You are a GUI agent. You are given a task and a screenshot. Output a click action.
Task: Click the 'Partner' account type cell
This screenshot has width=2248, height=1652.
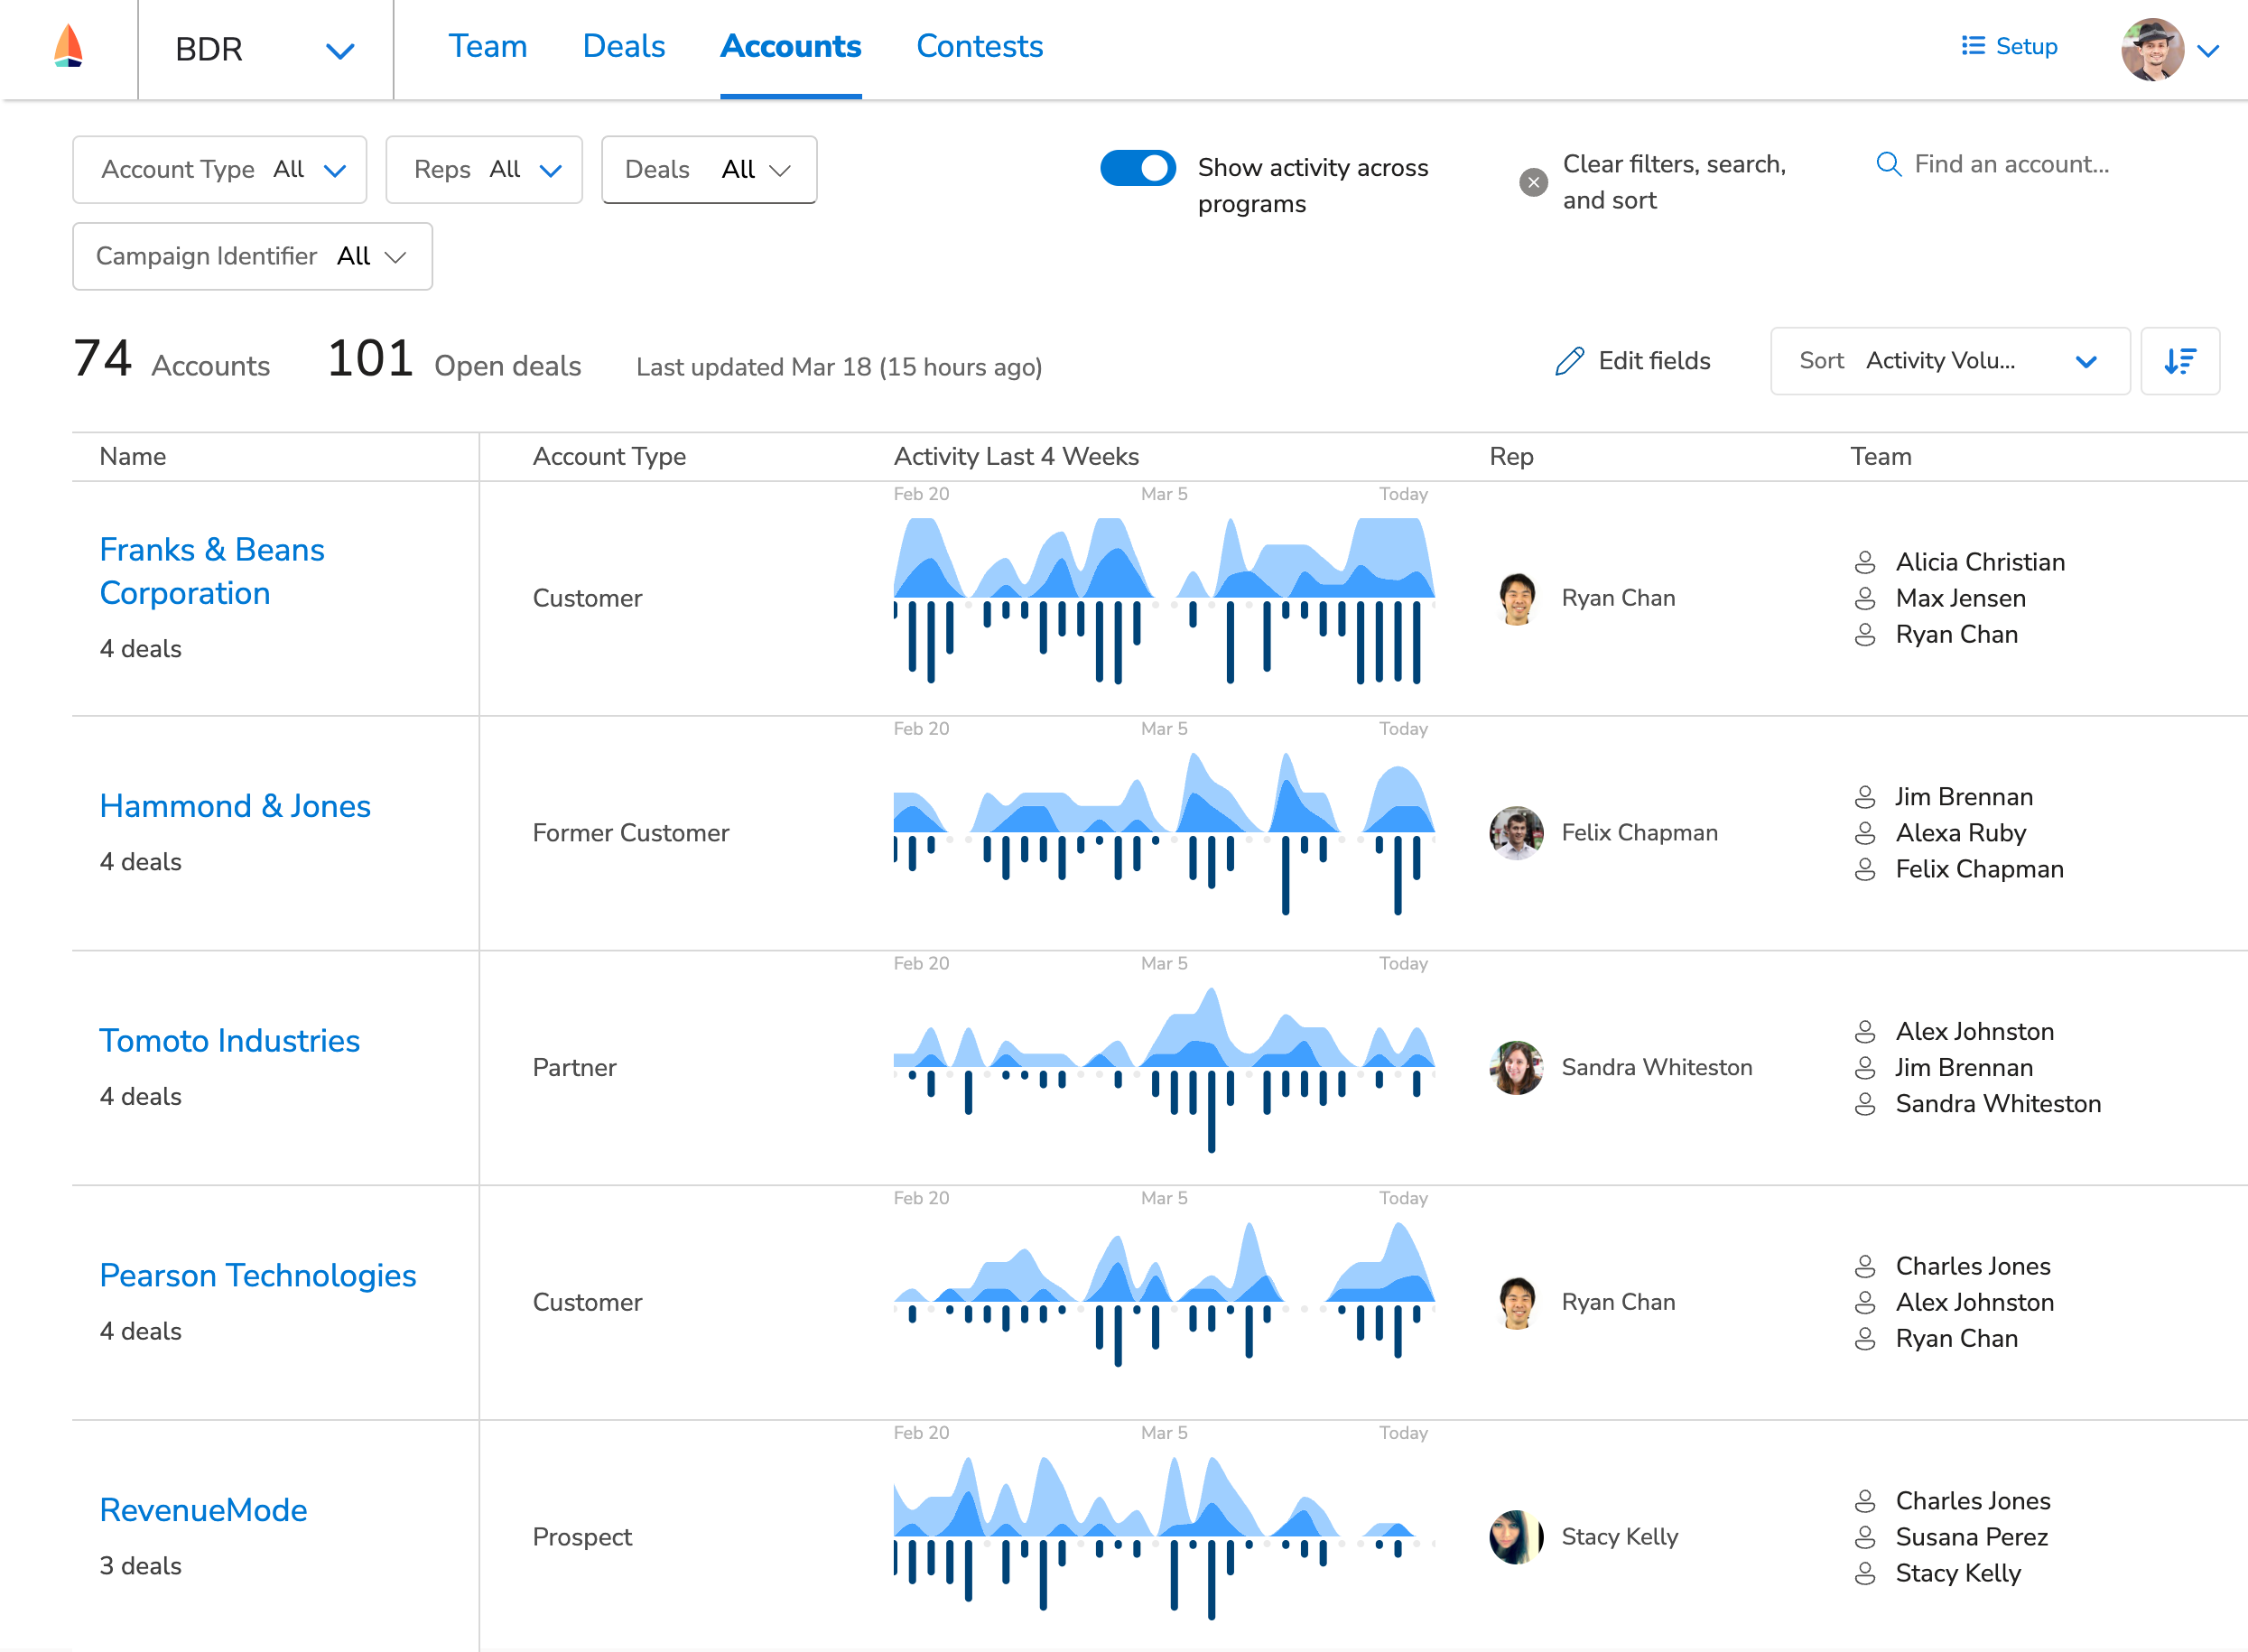(x=574, y=1068)
